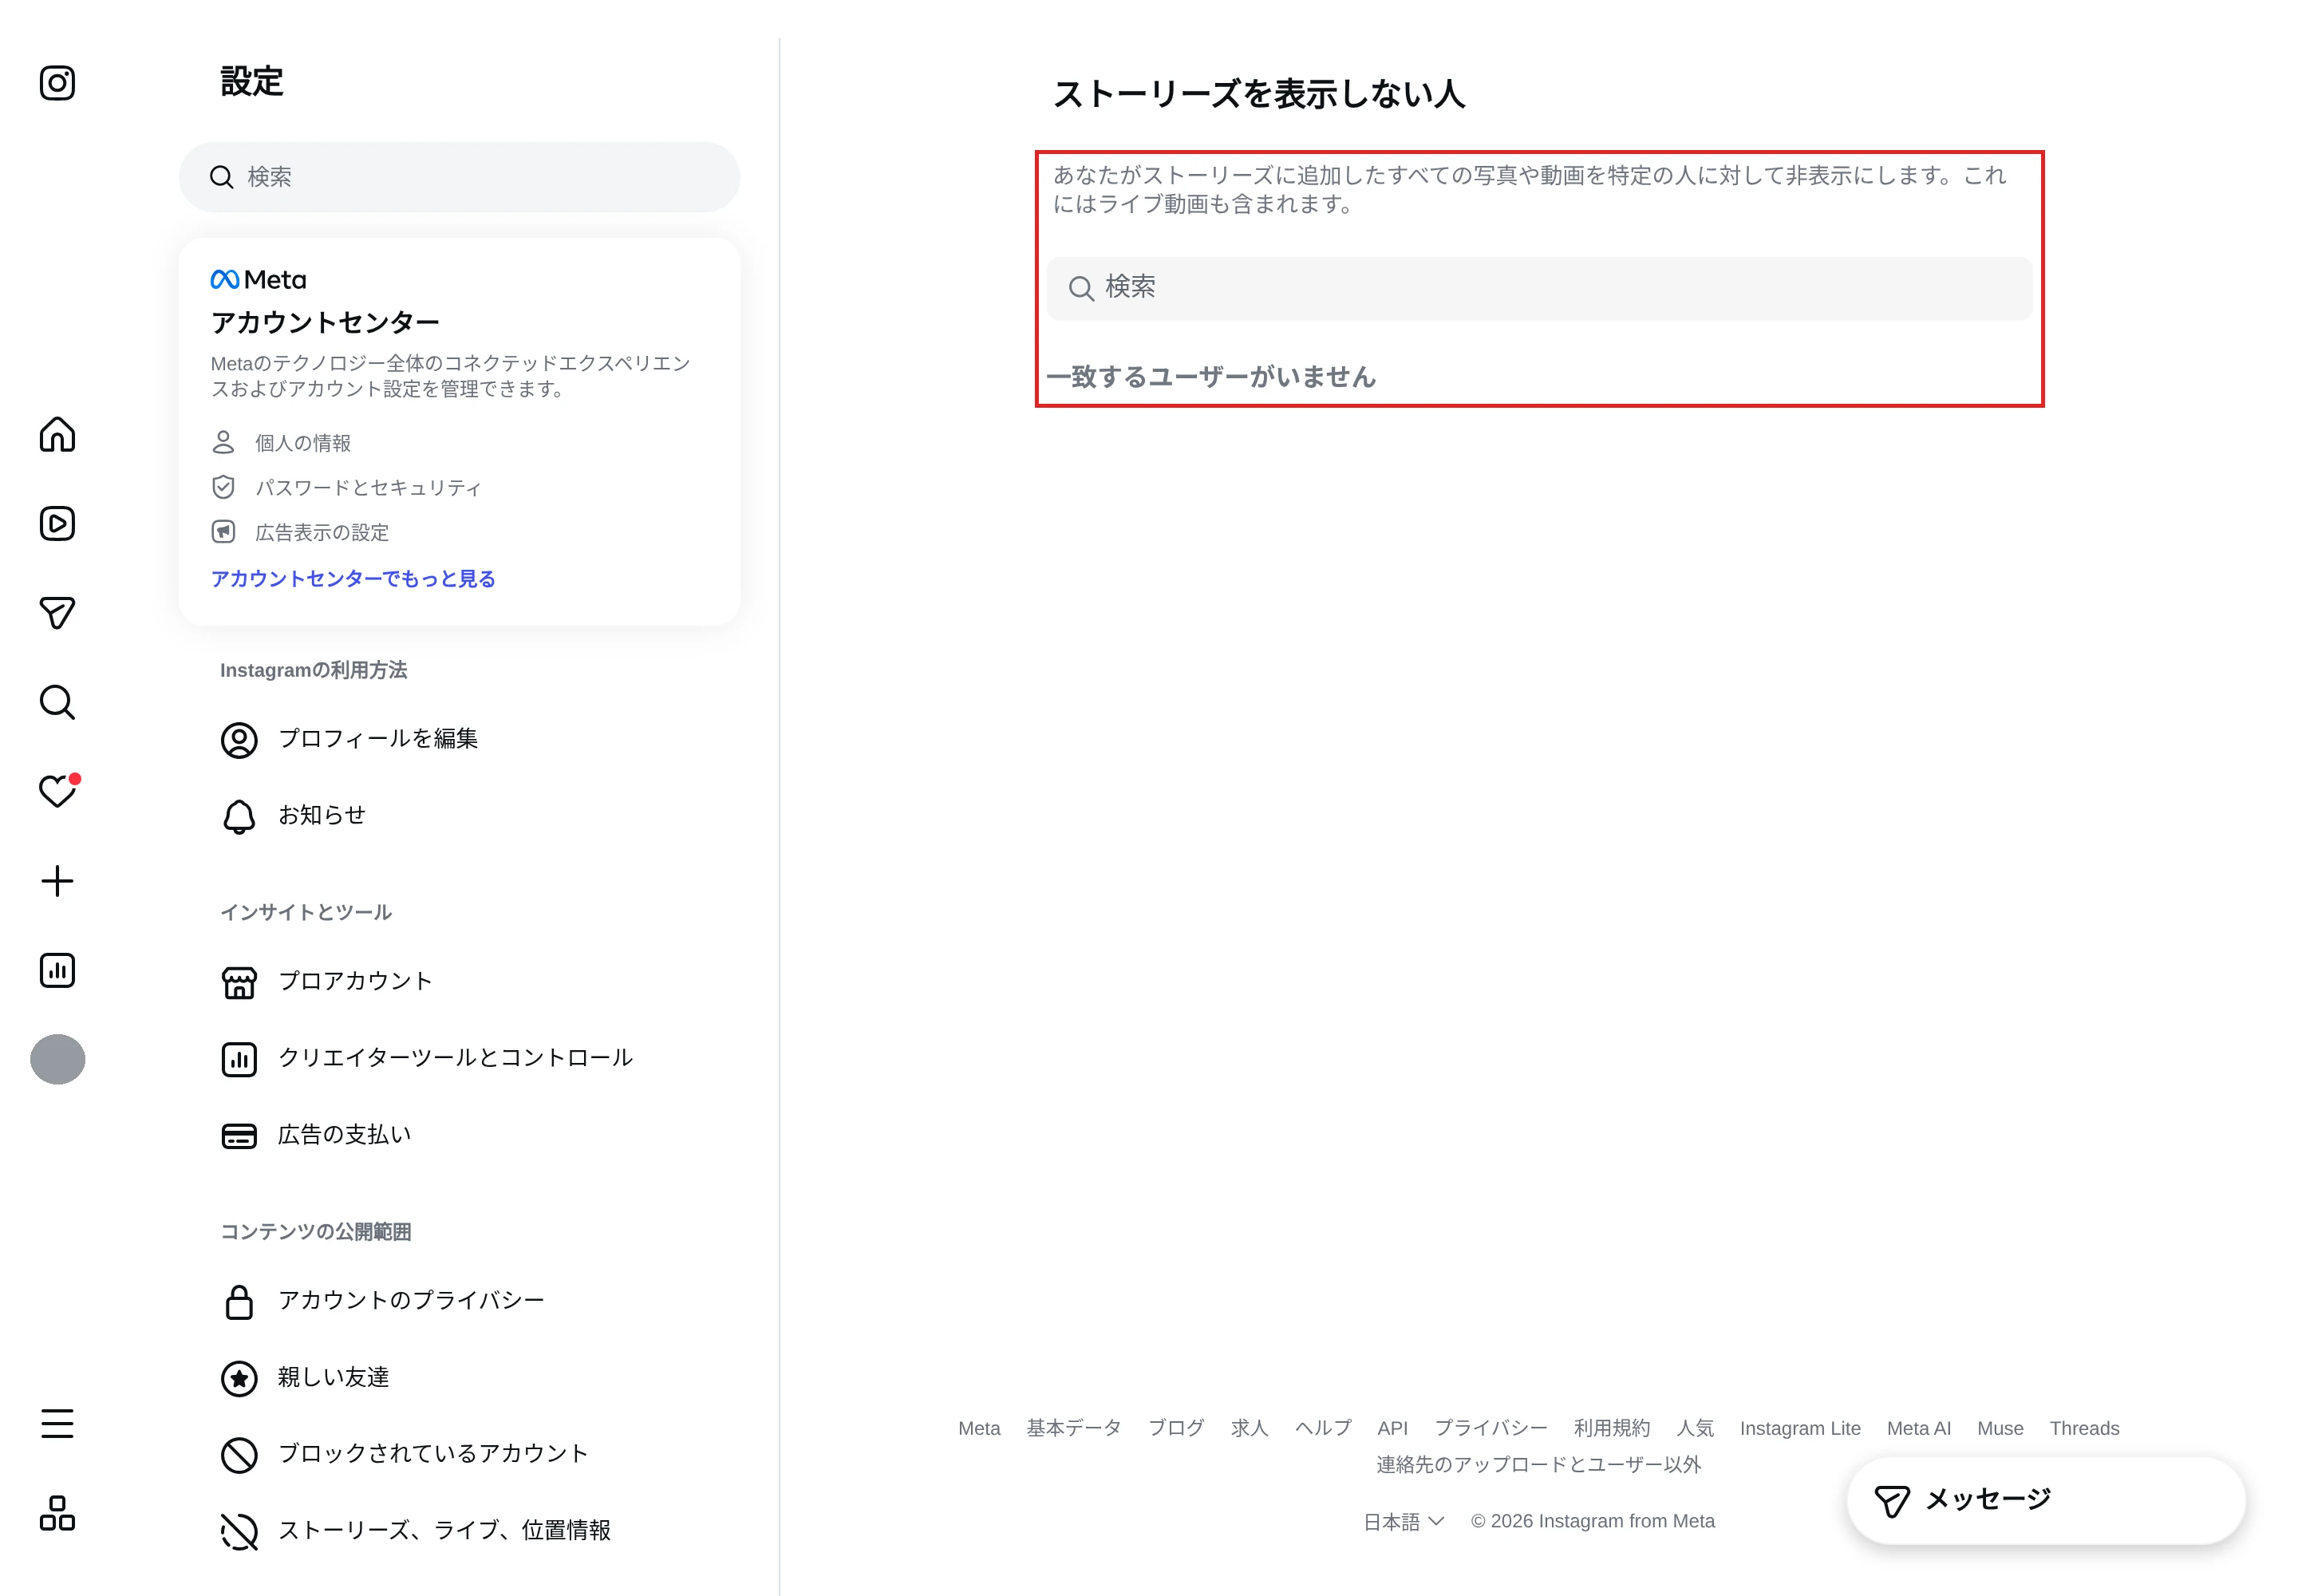This screenshot has width=2298, height=1596.
Task: Click the Meta footer link
Action: coord(979,1428)
